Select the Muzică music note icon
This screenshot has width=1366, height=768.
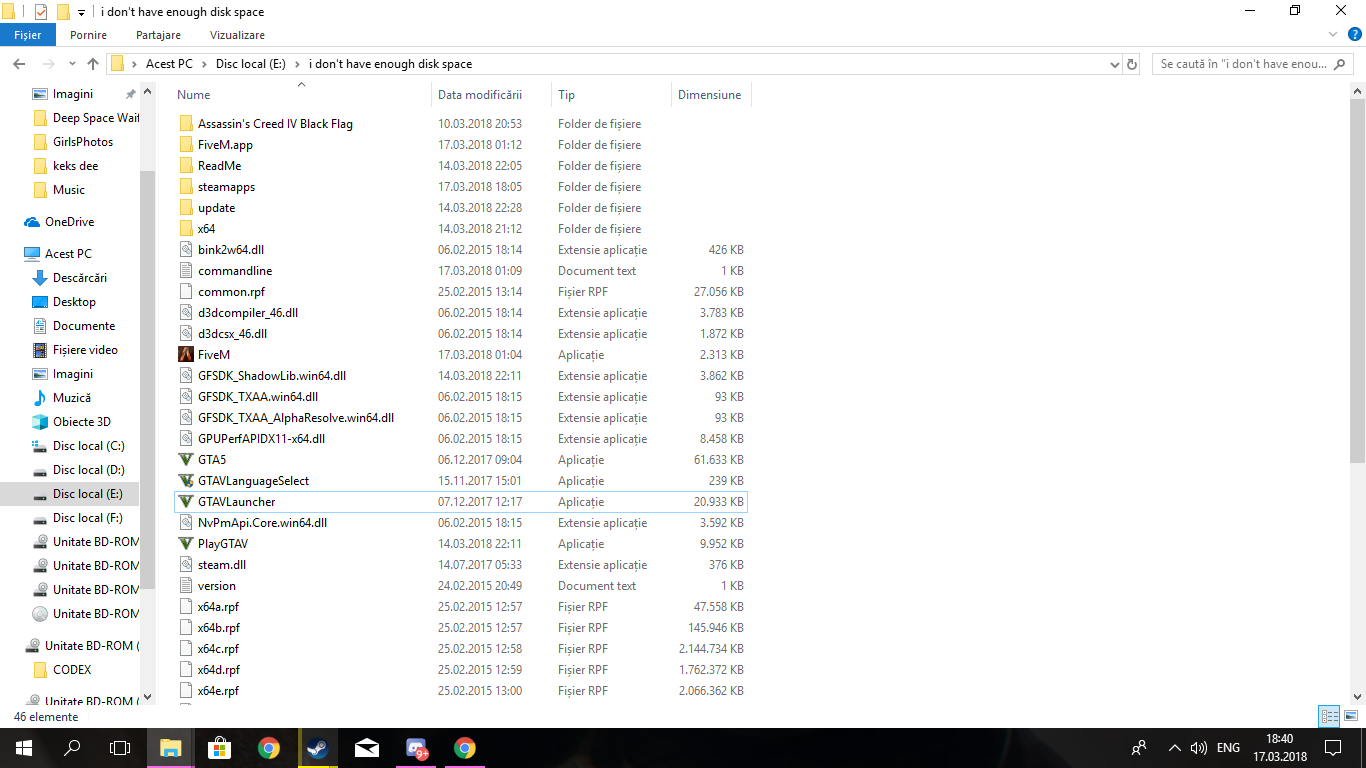tap(40, 398)
